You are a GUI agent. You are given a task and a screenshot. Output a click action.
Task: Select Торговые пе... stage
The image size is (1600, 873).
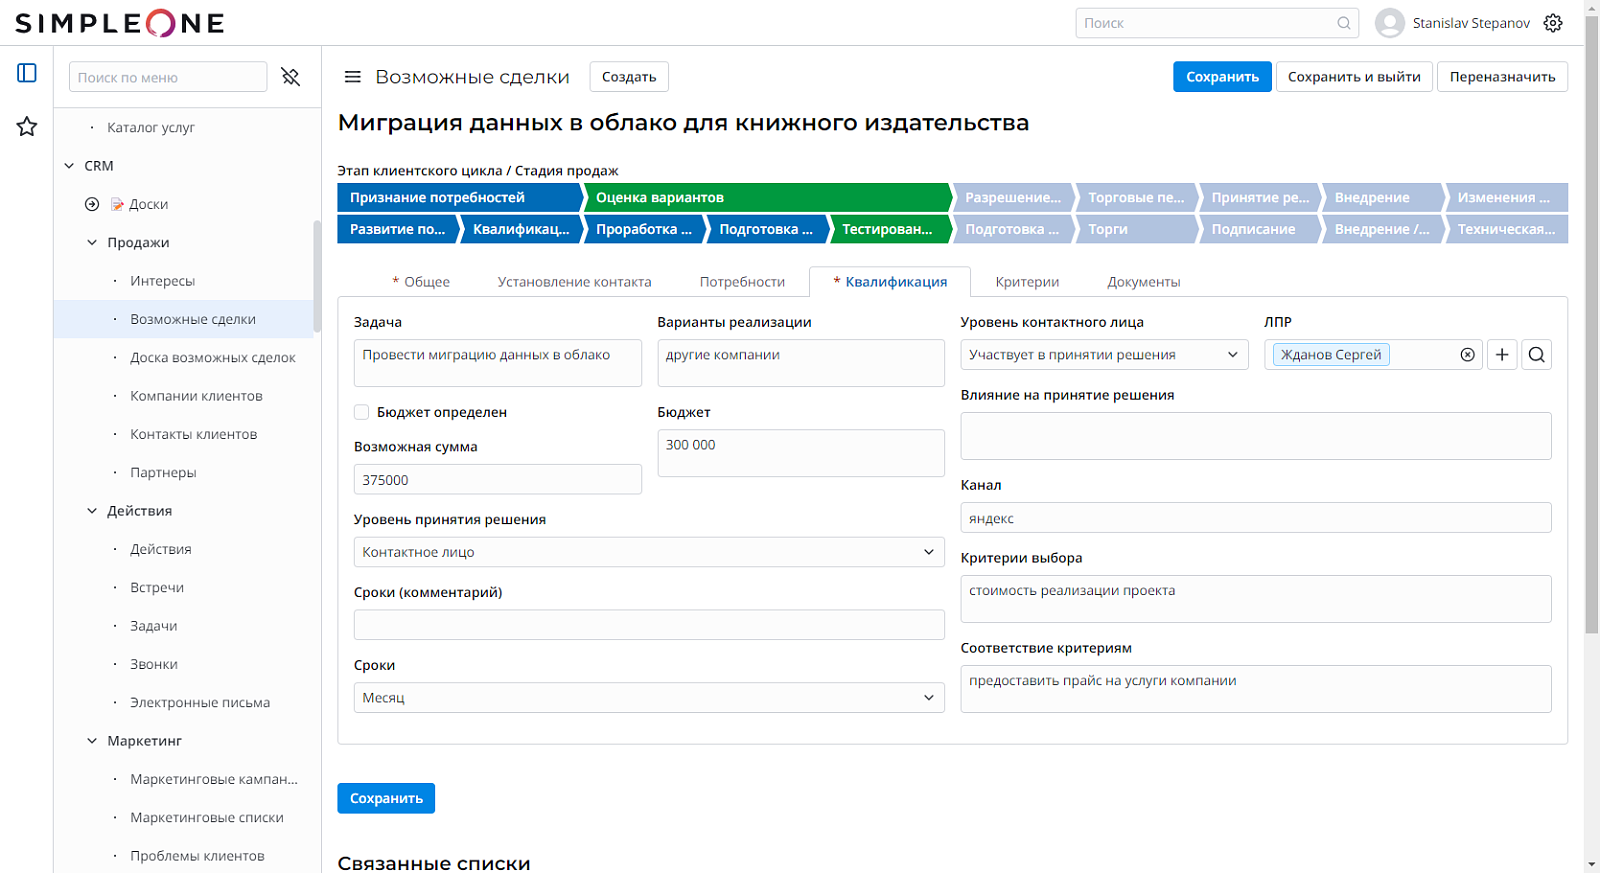(x=1136, y=198)
